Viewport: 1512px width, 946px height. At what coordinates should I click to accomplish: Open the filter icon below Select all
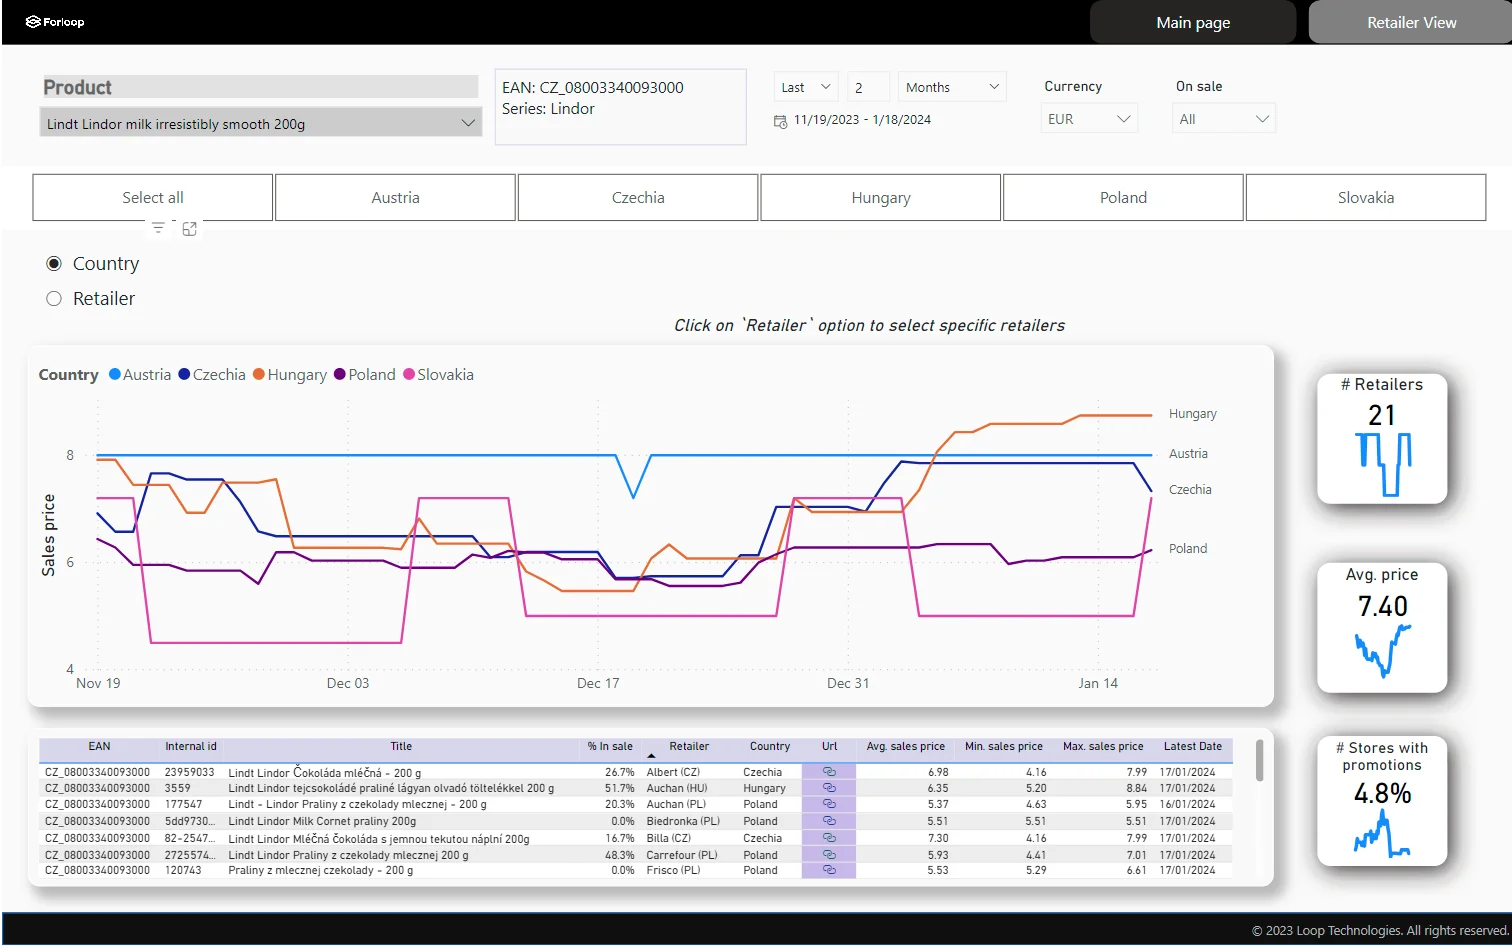coord(158,229)
